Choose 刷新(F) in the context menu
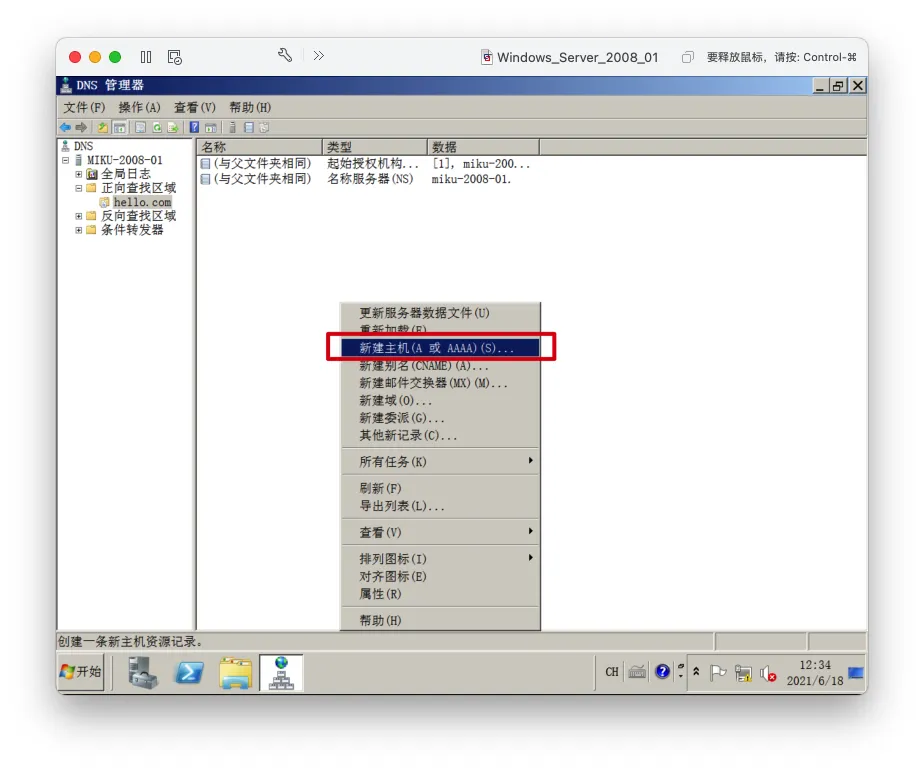 440,488
